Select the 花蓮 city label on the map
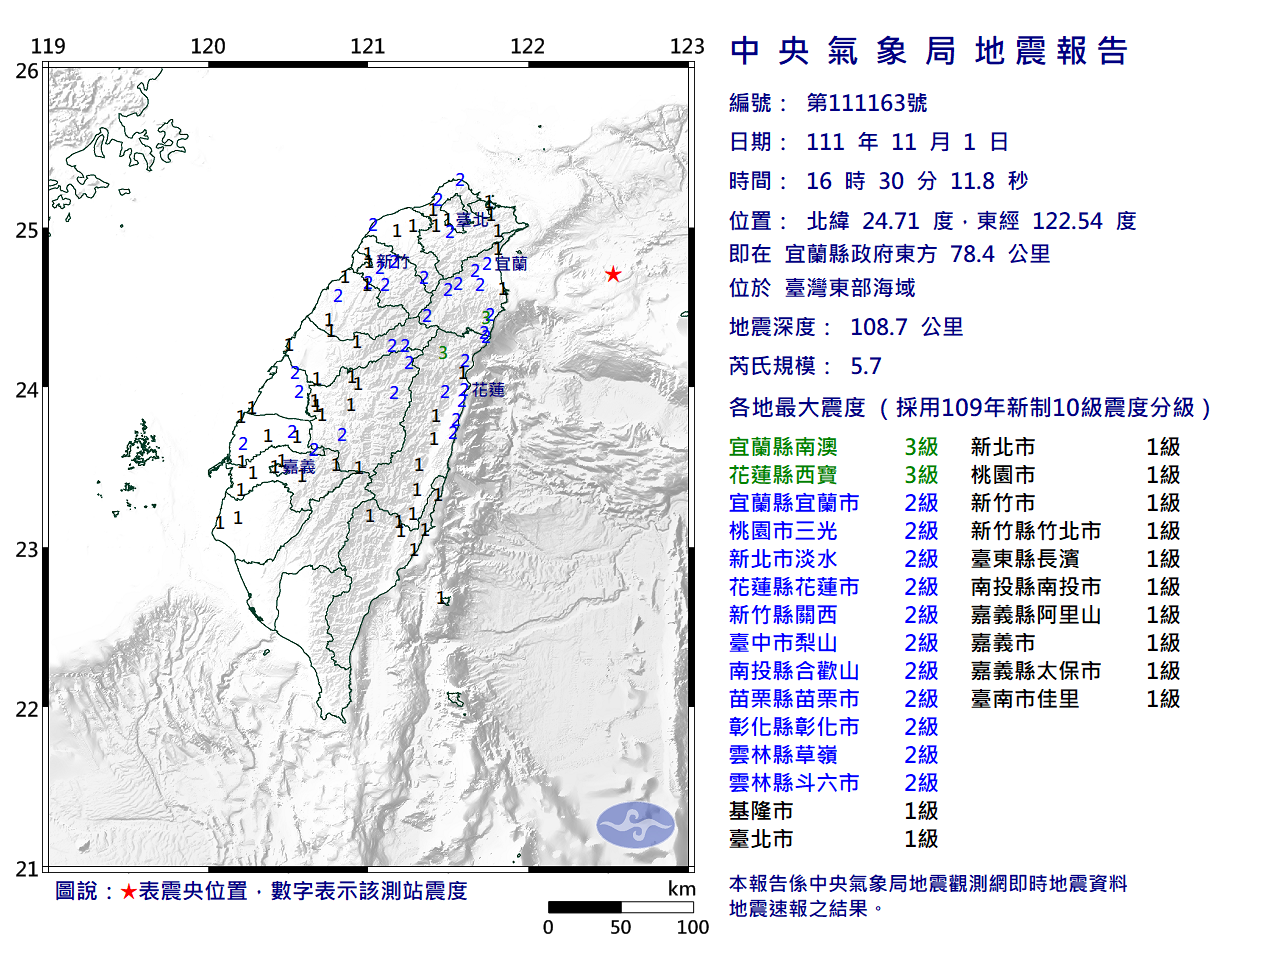 [x=488, y=390]
